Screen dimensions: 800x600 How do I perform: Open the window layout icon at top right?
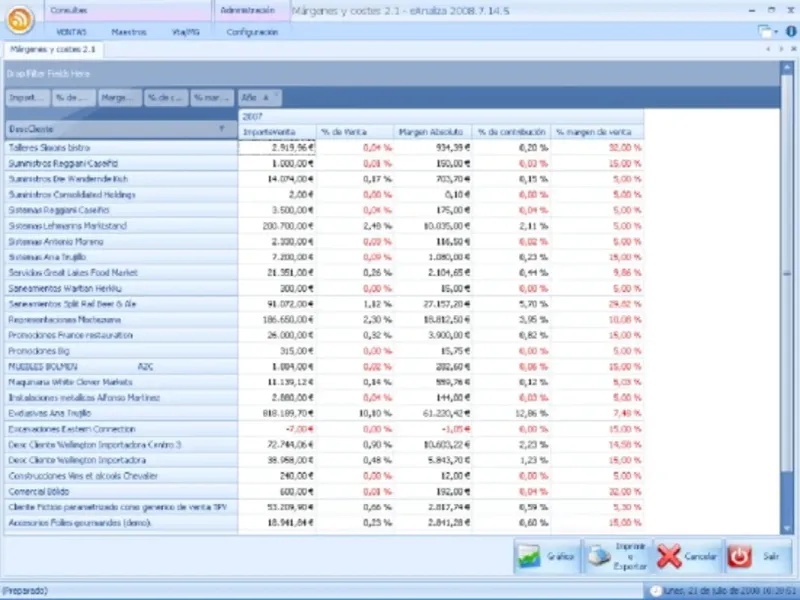pyautogui.click(x=767, y=32)
